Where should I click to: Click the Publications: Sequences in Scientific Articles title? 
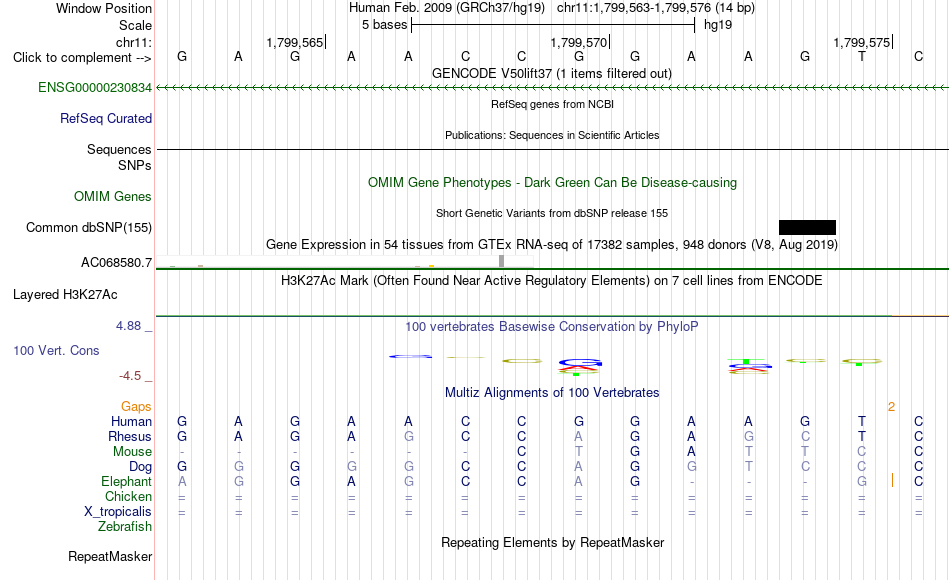click(552, 135)
